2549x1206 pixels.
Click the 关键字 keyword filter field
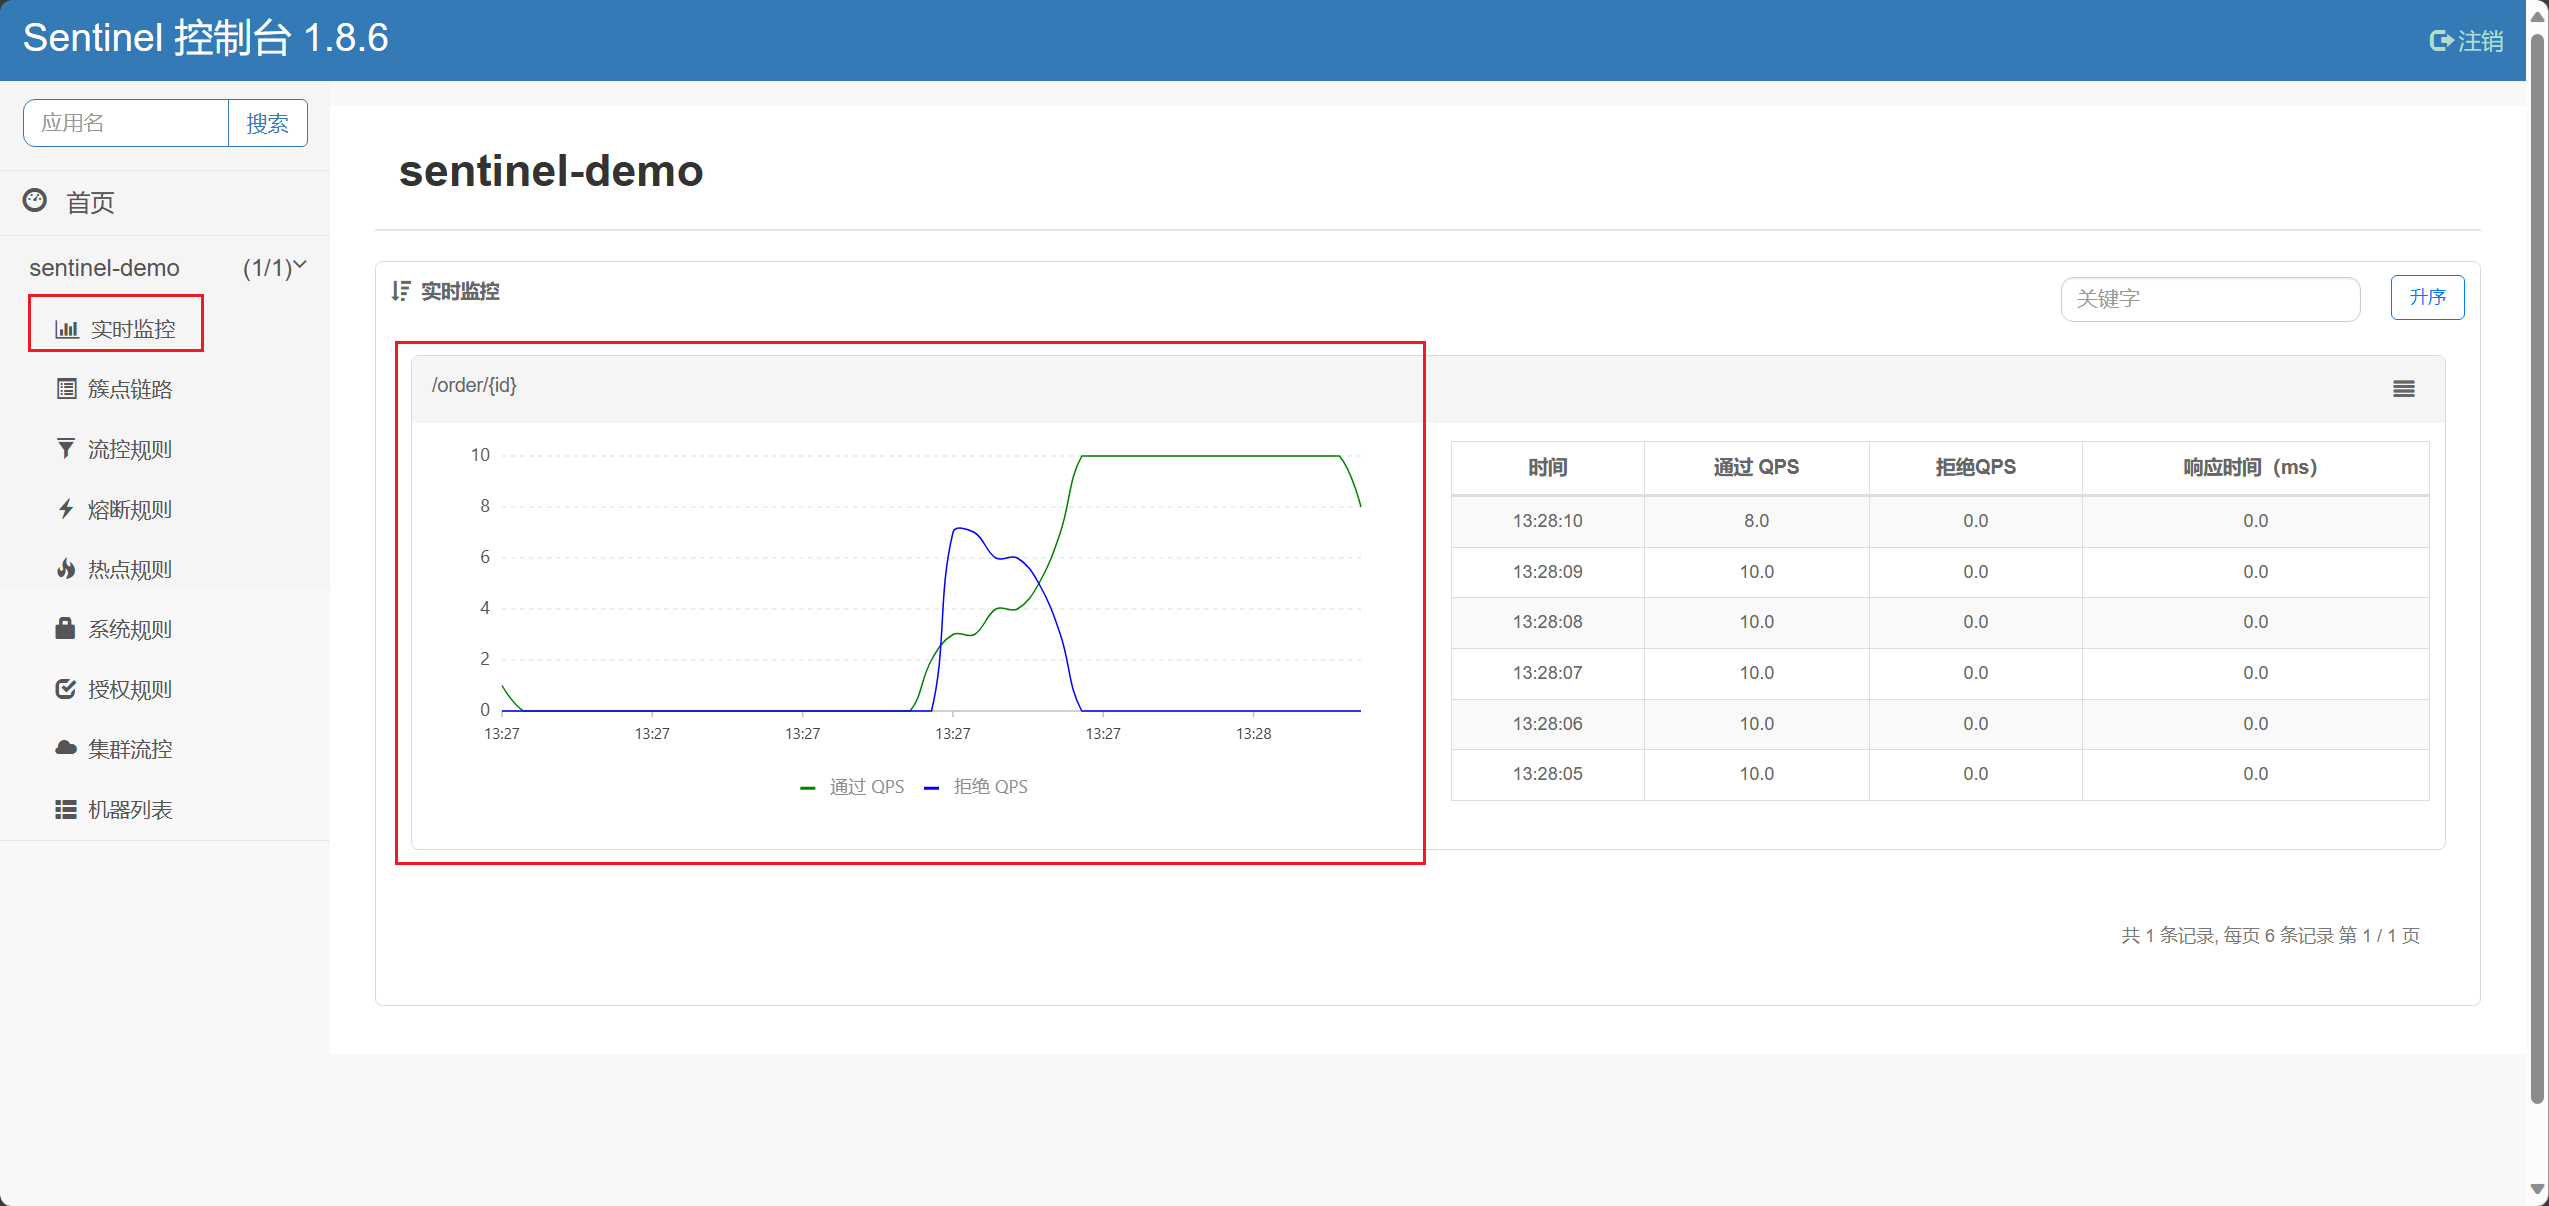pyautogui.click(x=2209, y=299)
